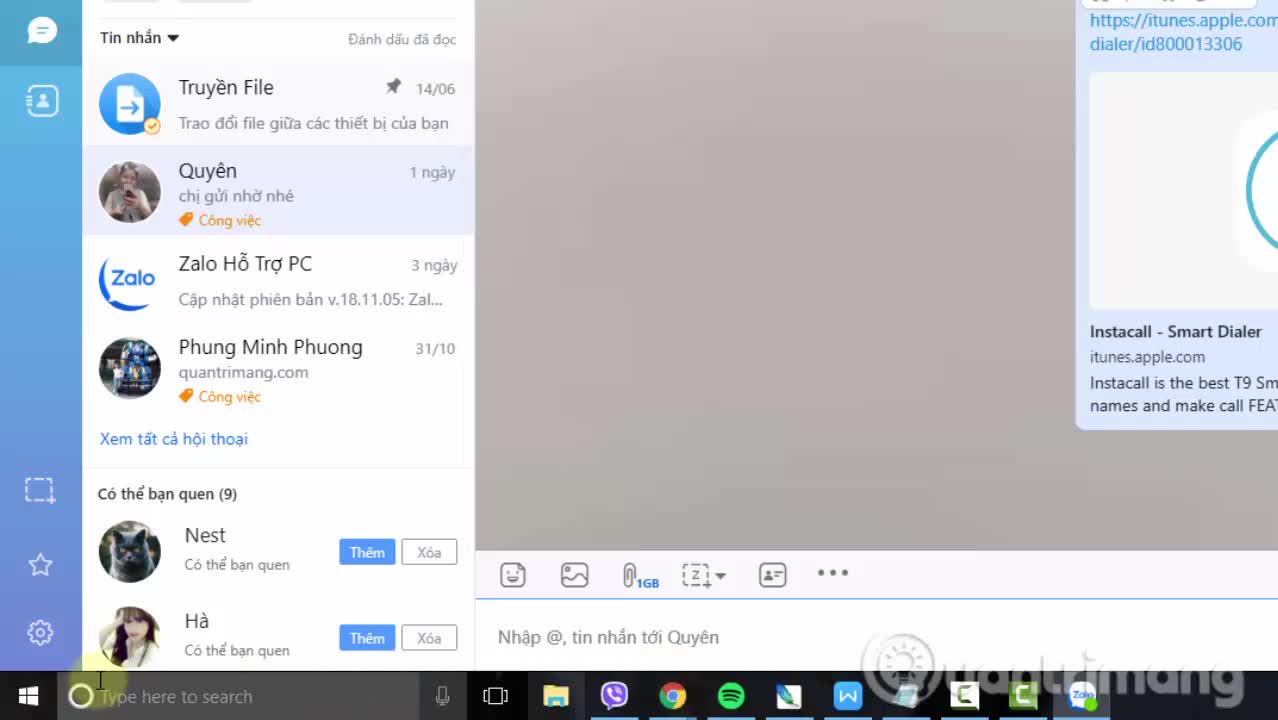Click Công việc tag under Quyên

220,220
